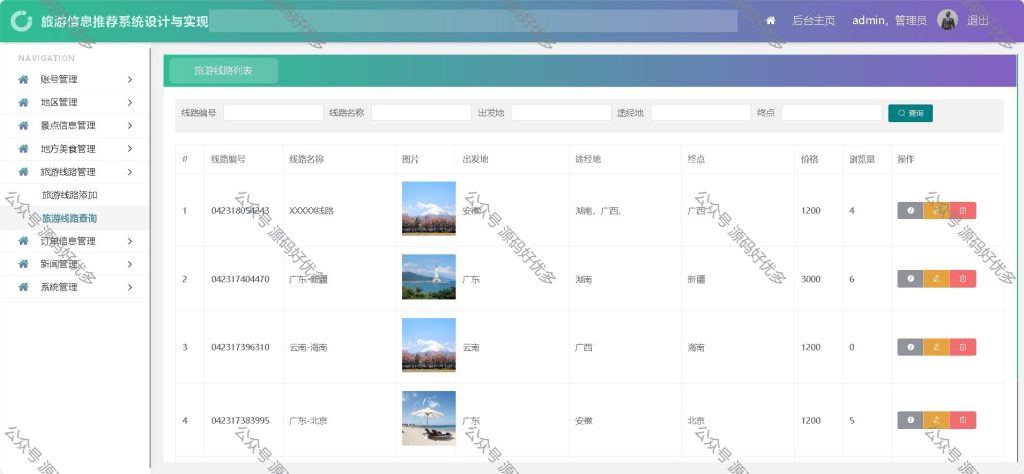Click the 湖南, 广西, waypoint cell
The height and width of the screenshot is (474, 1024).
(x=598, y=211)
